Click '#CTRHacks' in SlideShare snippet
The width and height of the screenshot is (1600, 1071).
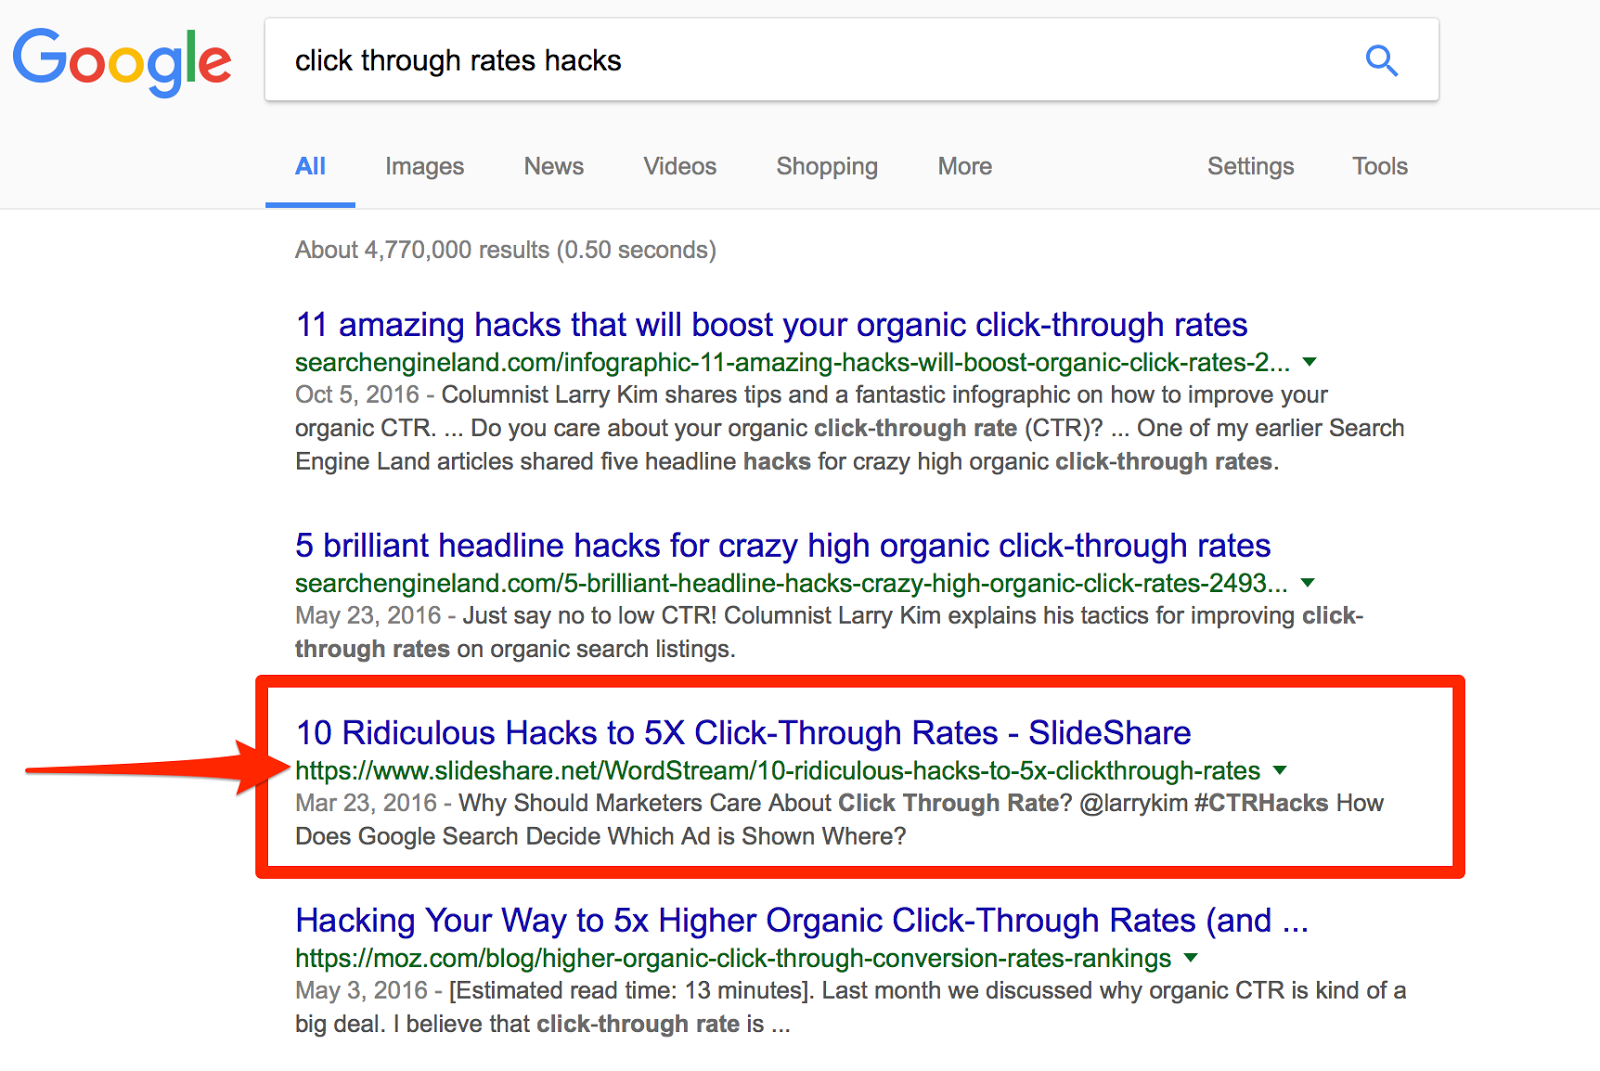(1261, 803)
